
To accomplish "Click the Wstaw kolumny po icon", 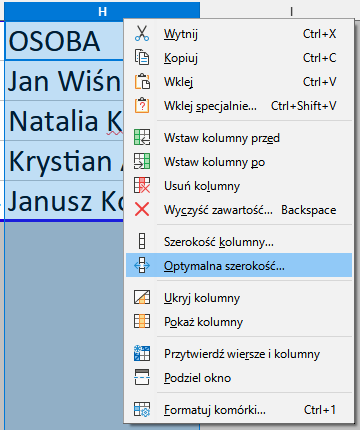I will click(142, 162).
